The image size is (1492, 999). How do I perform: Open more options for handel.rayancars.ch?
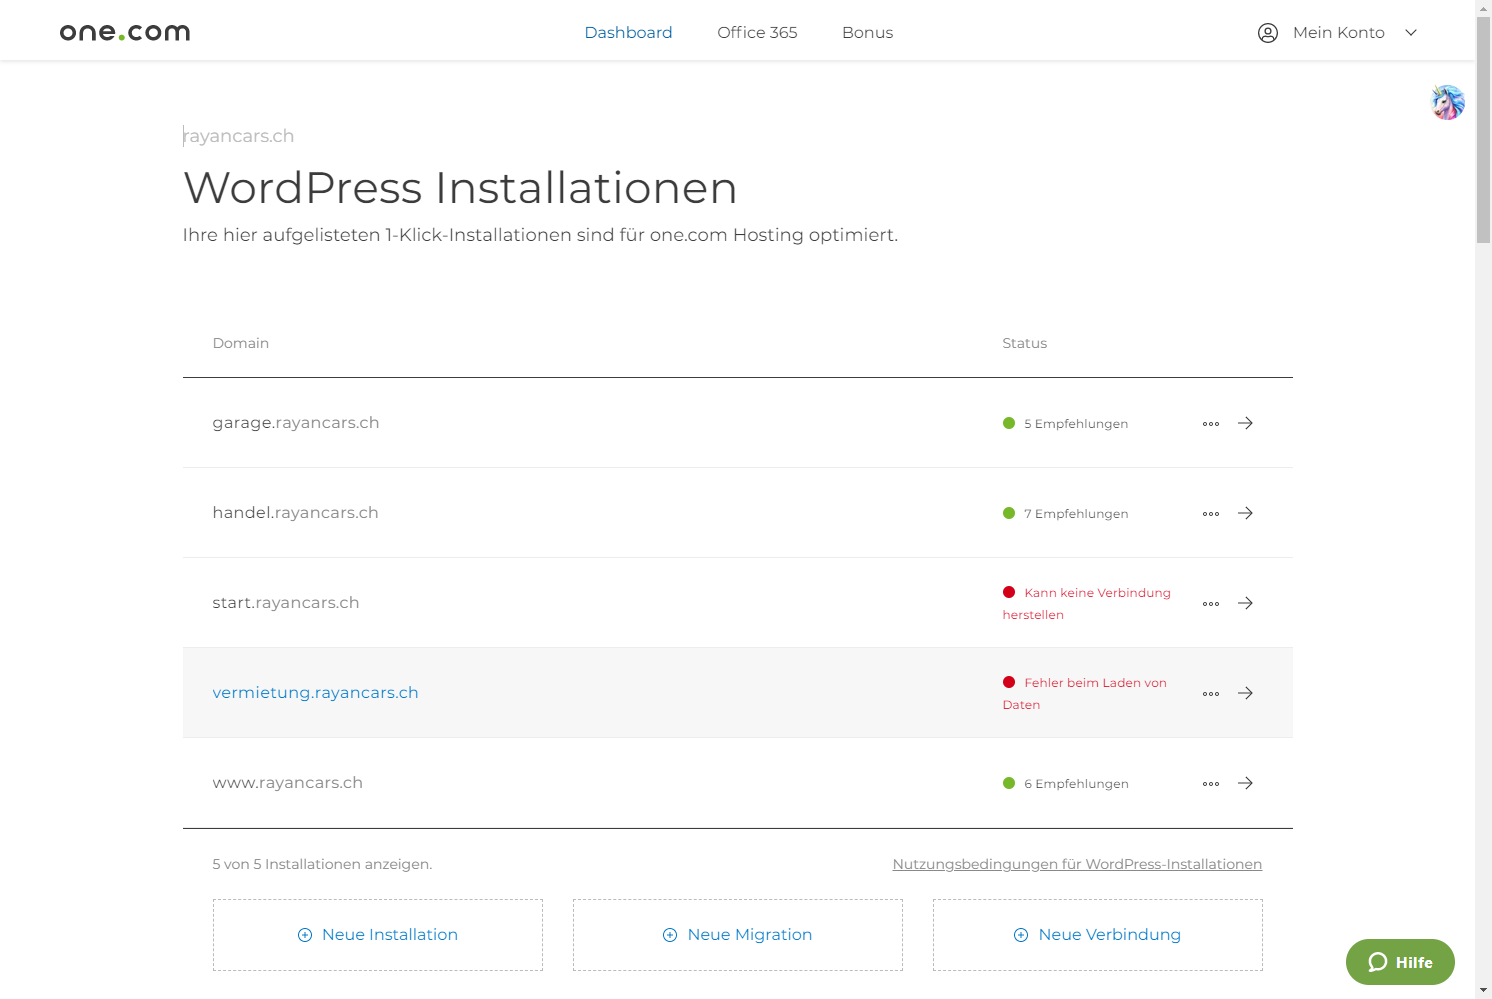[1211, 514]
